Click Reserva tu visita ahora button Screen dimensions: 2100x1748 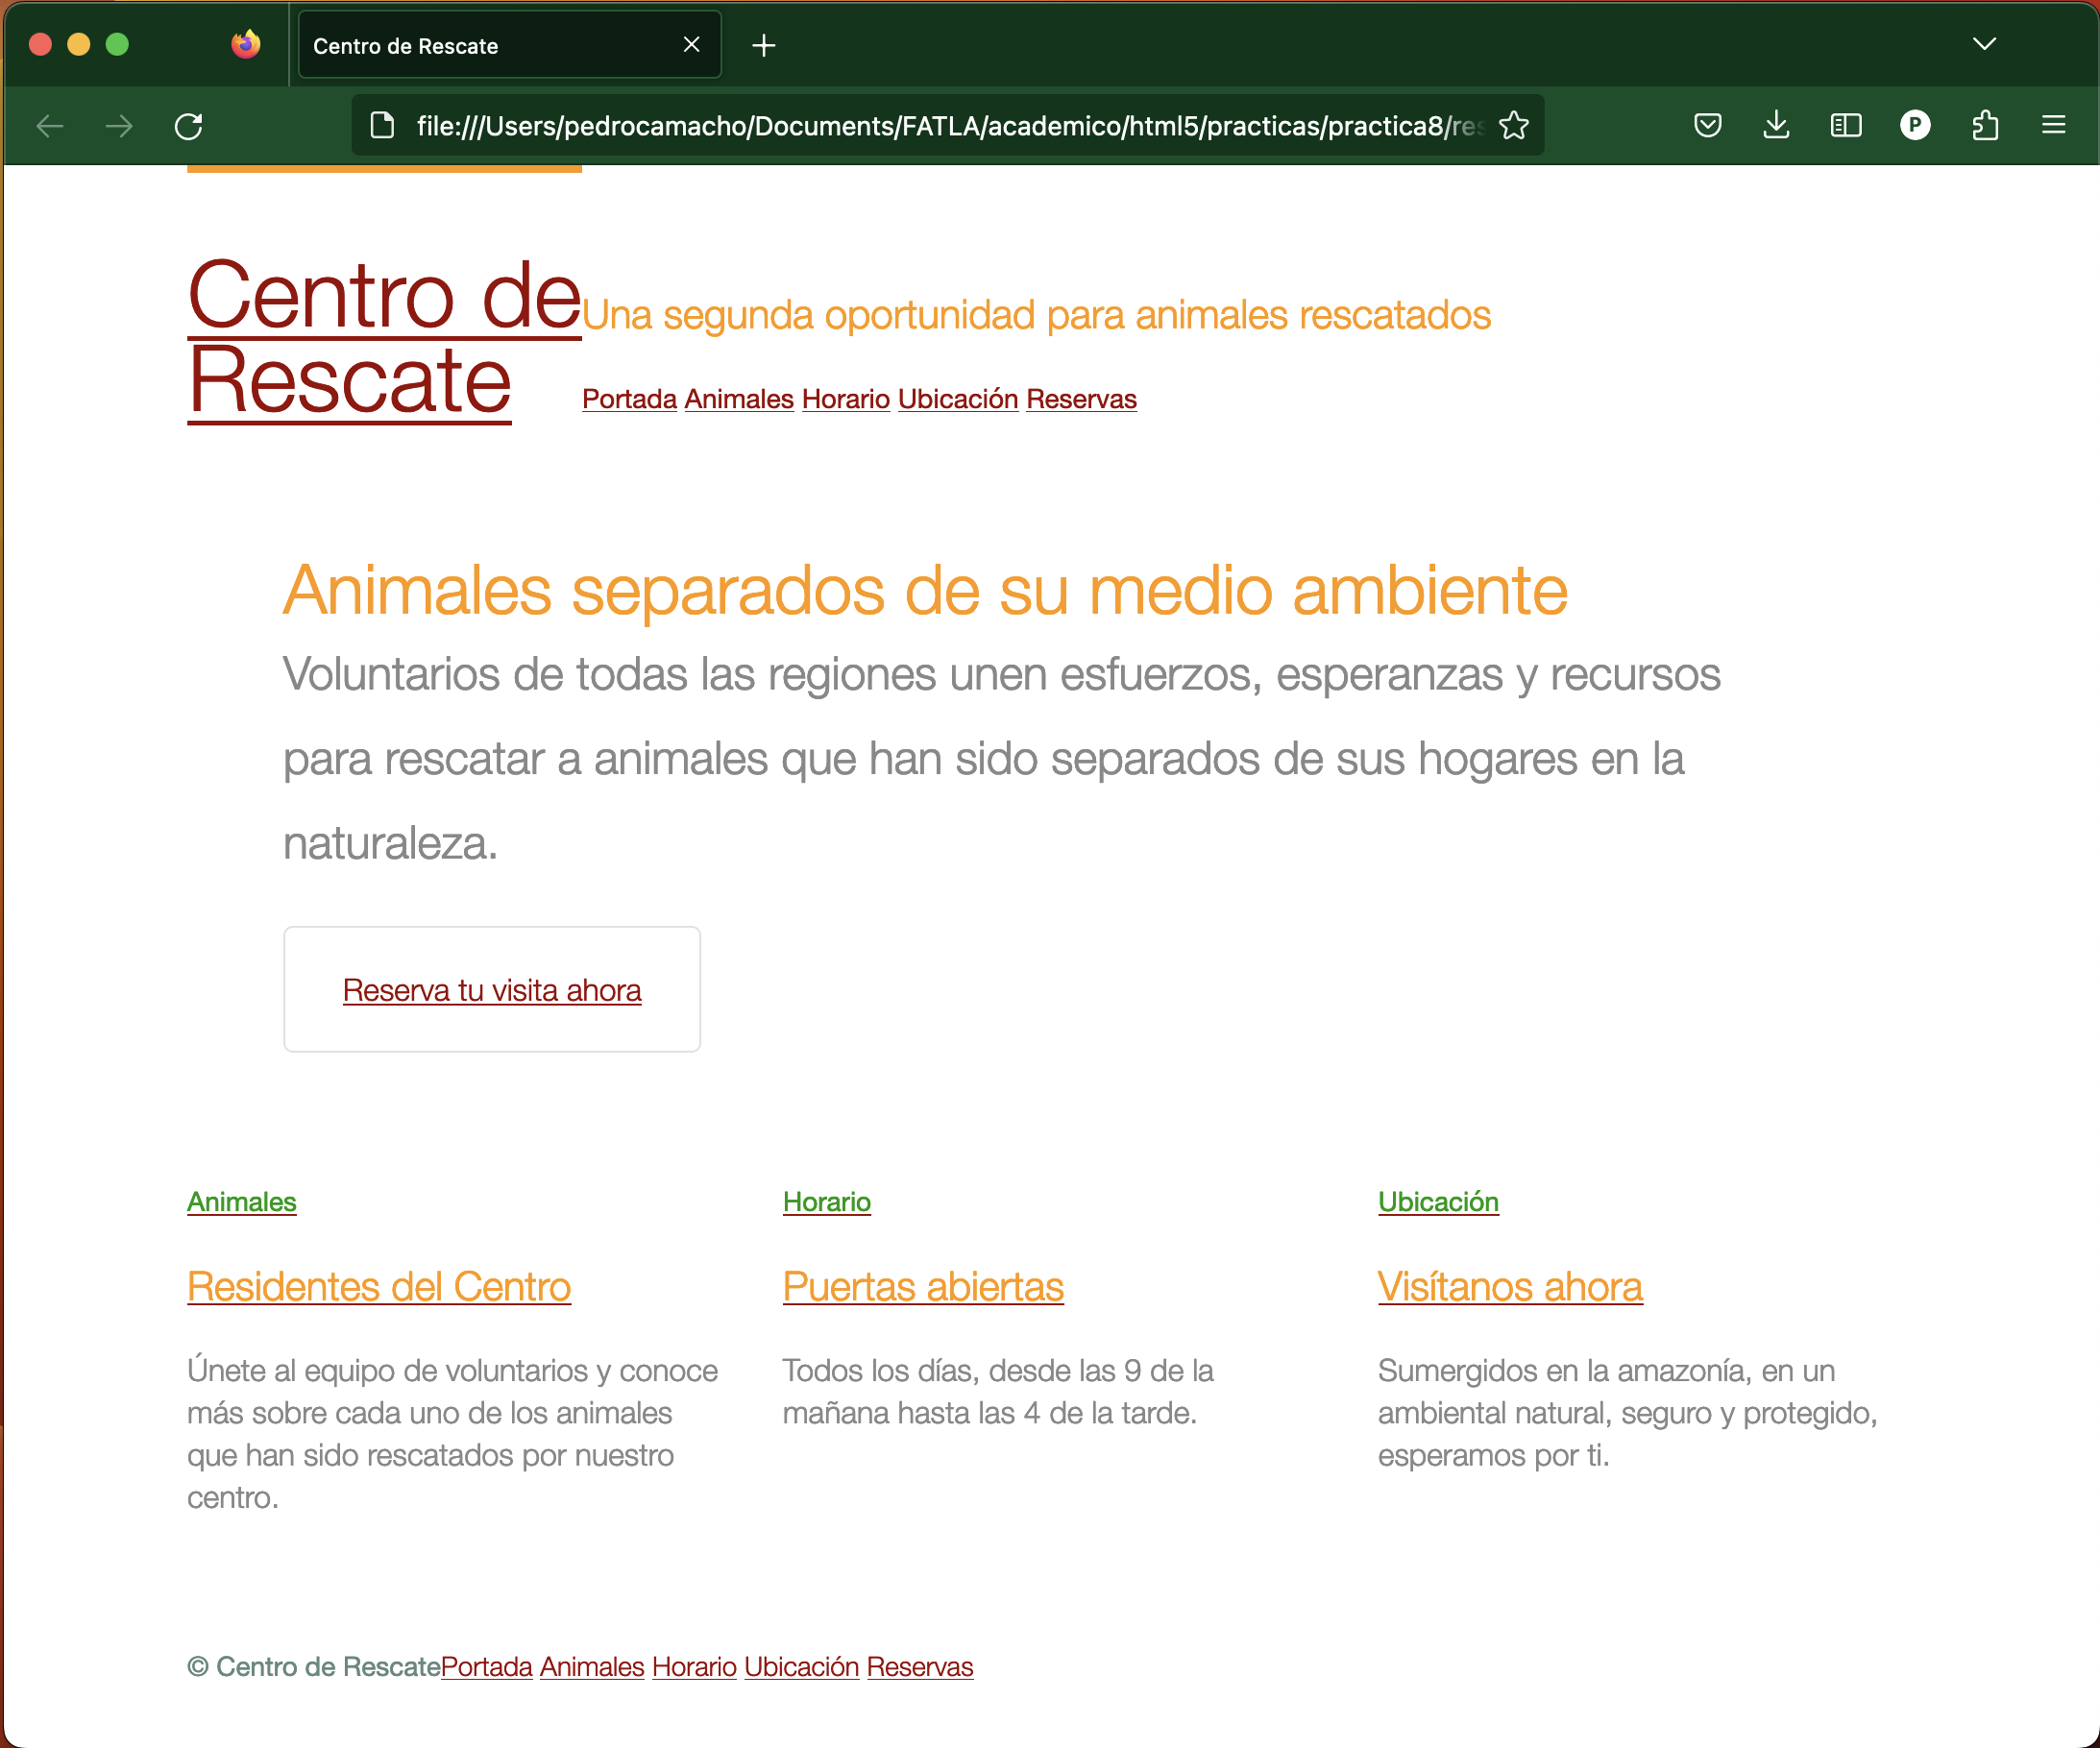pyautogui.click(x=491, y=990)
